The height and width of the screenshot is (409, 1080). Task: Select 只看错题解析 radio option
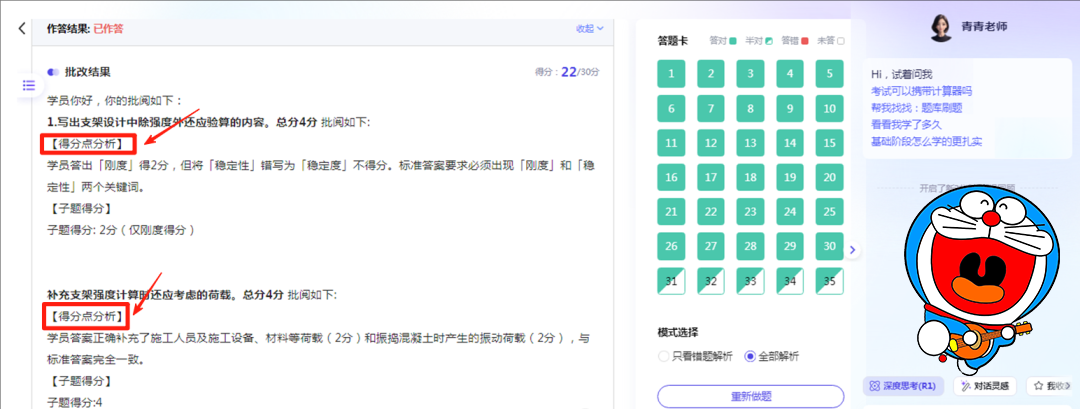(664, 356)
